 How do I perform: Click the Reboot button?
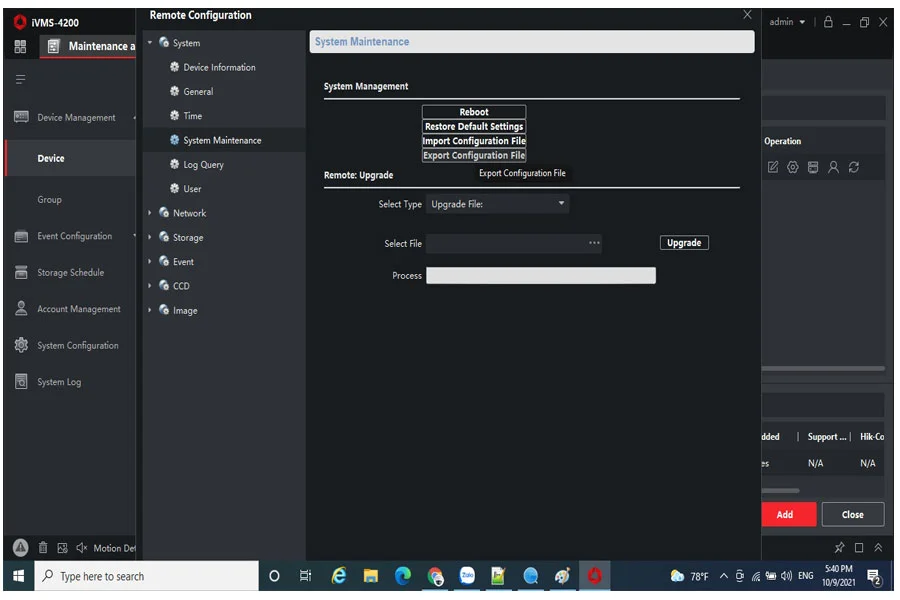pos(474,112)
